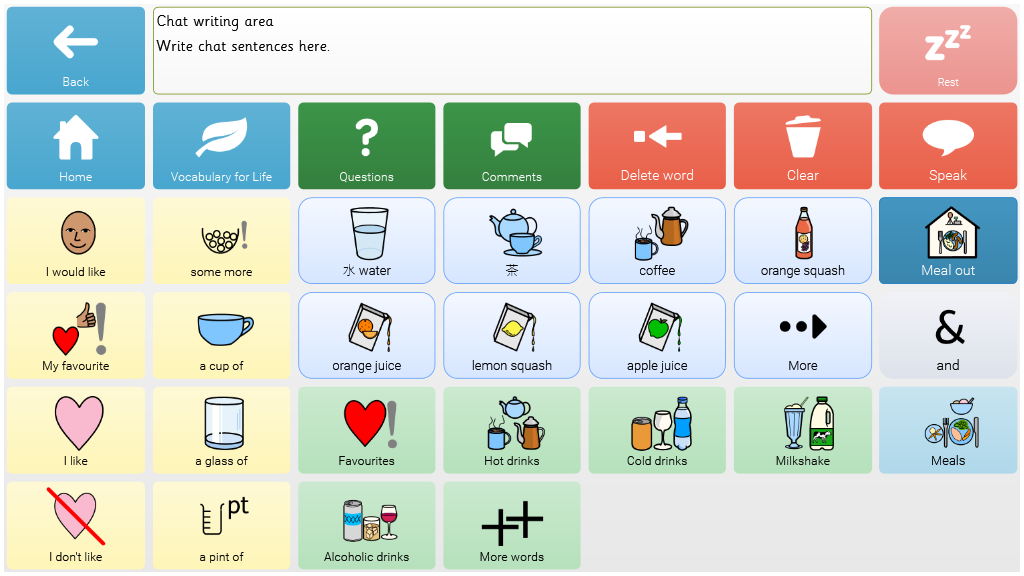
Task: Open the Cold drinks category
Action: point(657,430)
